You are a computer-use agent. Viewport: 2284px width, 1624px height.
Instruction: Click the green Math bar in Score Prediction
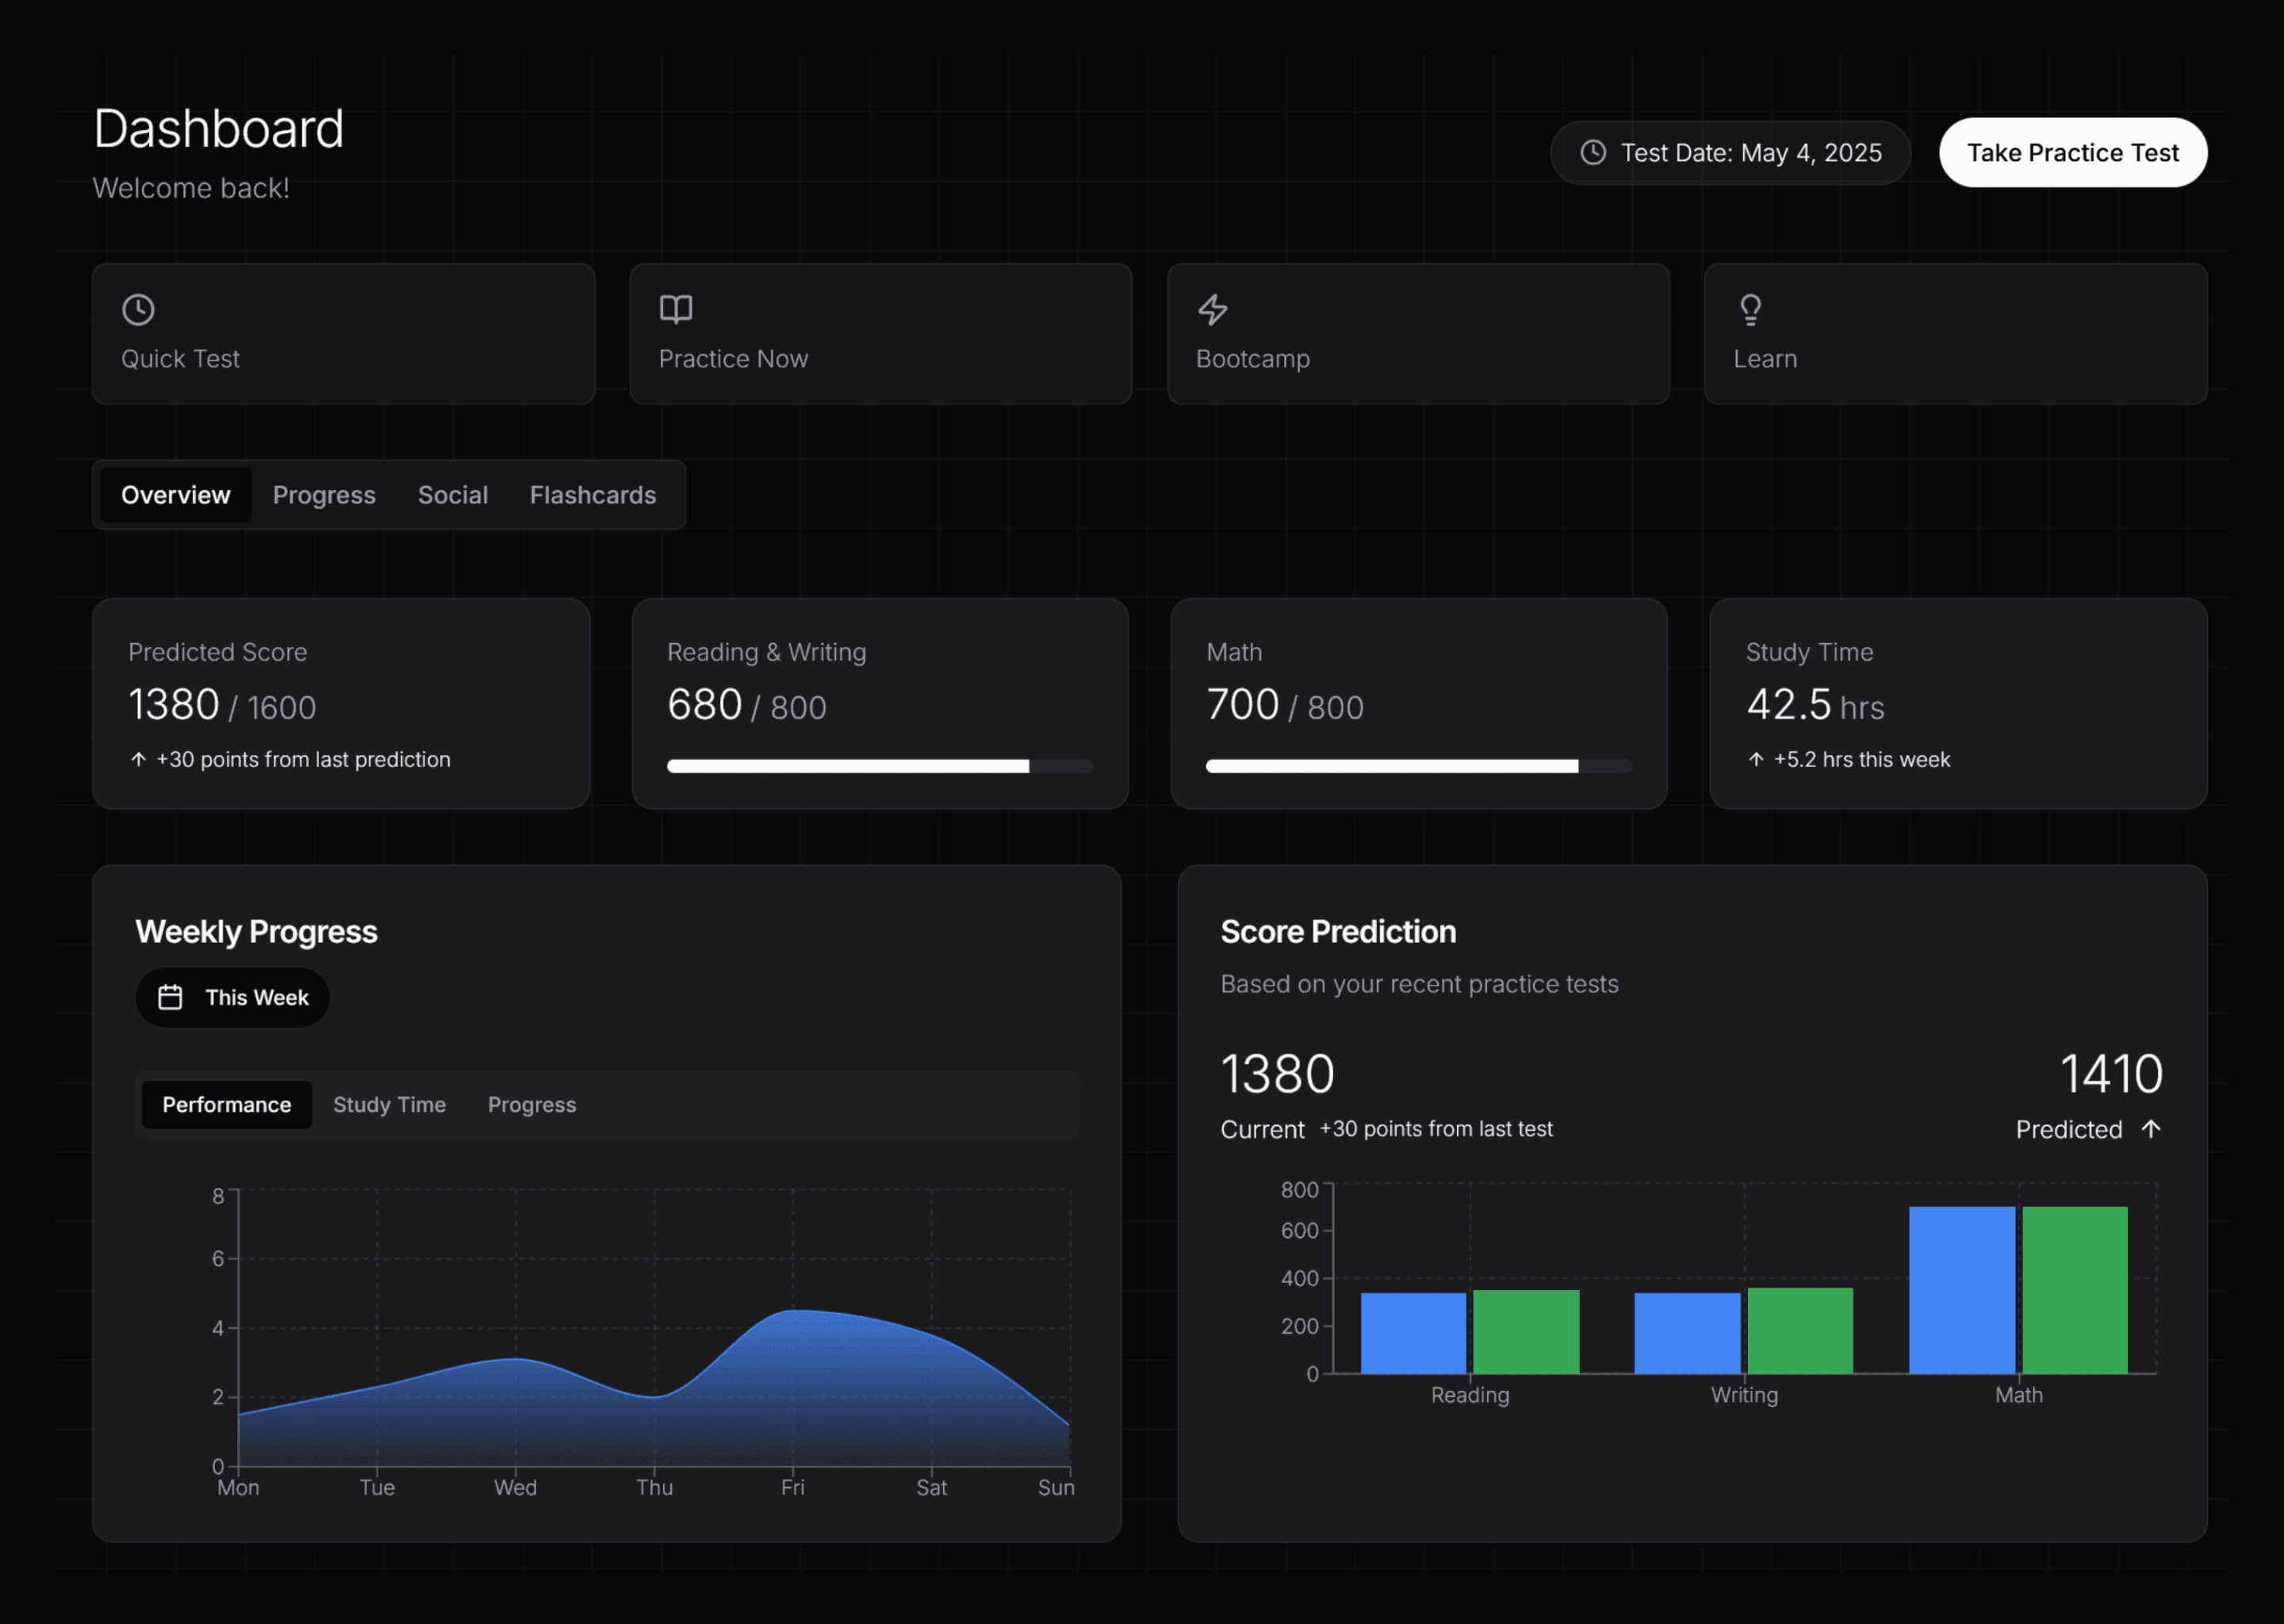(x=2075, y=1290)
